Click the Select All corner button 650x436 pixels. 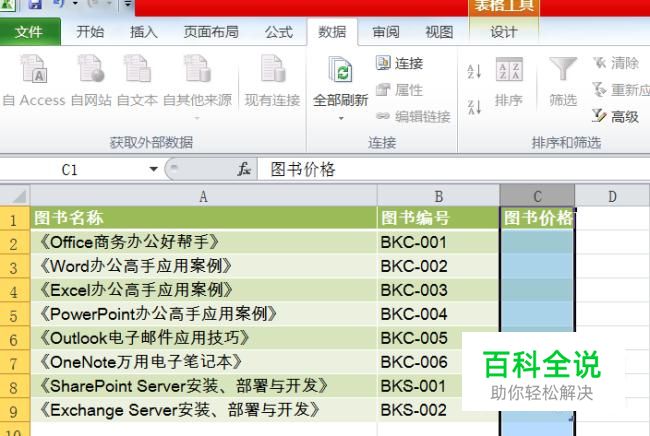coord(15,196)
